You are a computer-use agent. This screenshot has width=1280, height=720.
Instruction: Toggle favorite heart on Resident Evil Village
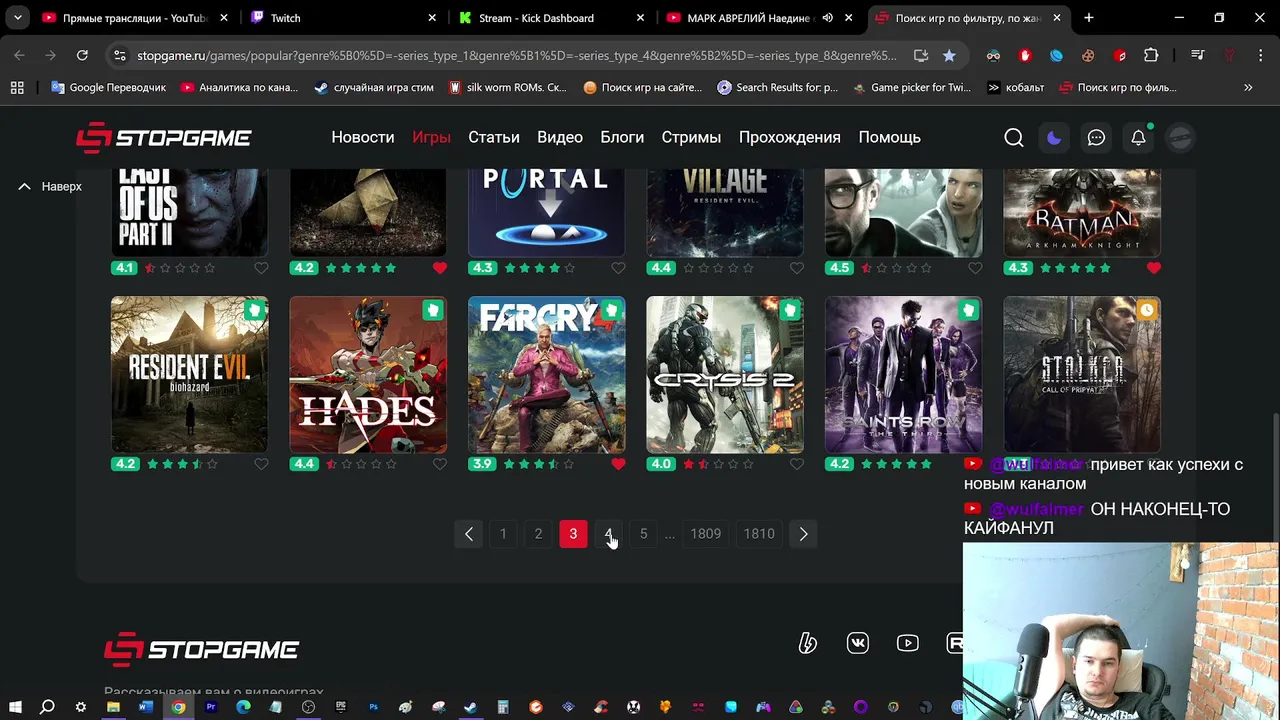pos(797,268)
